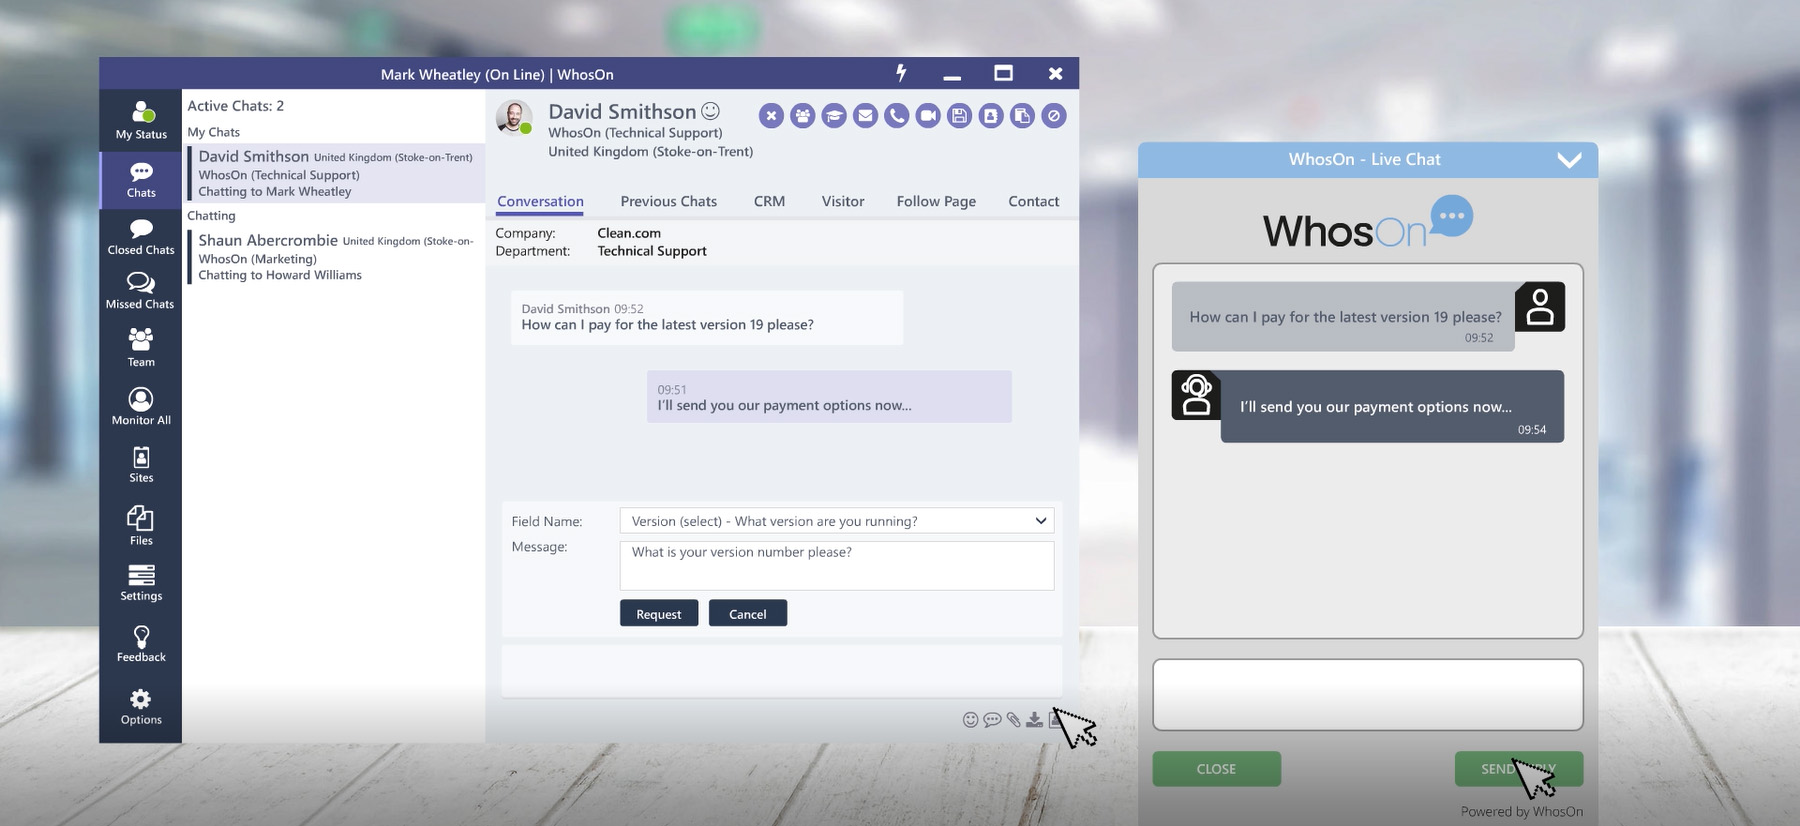Collapse the WhosOn Live Chat widget

pos(1569,160)
